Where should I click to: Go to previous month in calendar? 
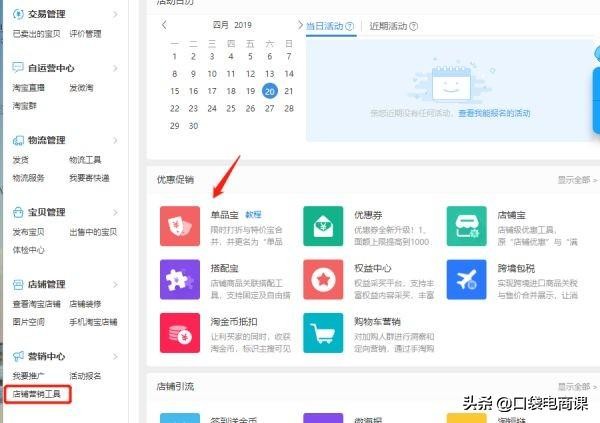point(165,25)
